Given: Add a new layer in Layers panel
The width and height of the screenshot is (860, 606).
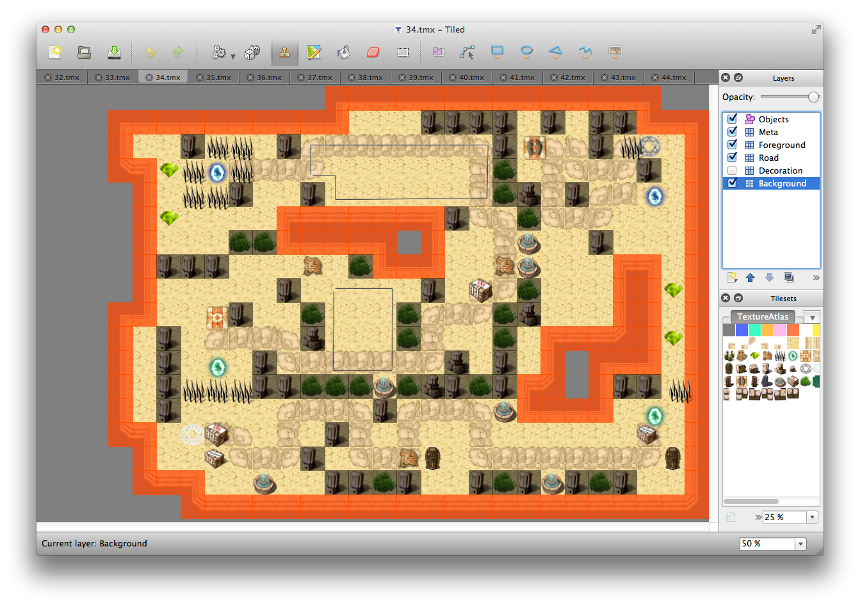Looking at the screenshot, I should click(732, 277).
